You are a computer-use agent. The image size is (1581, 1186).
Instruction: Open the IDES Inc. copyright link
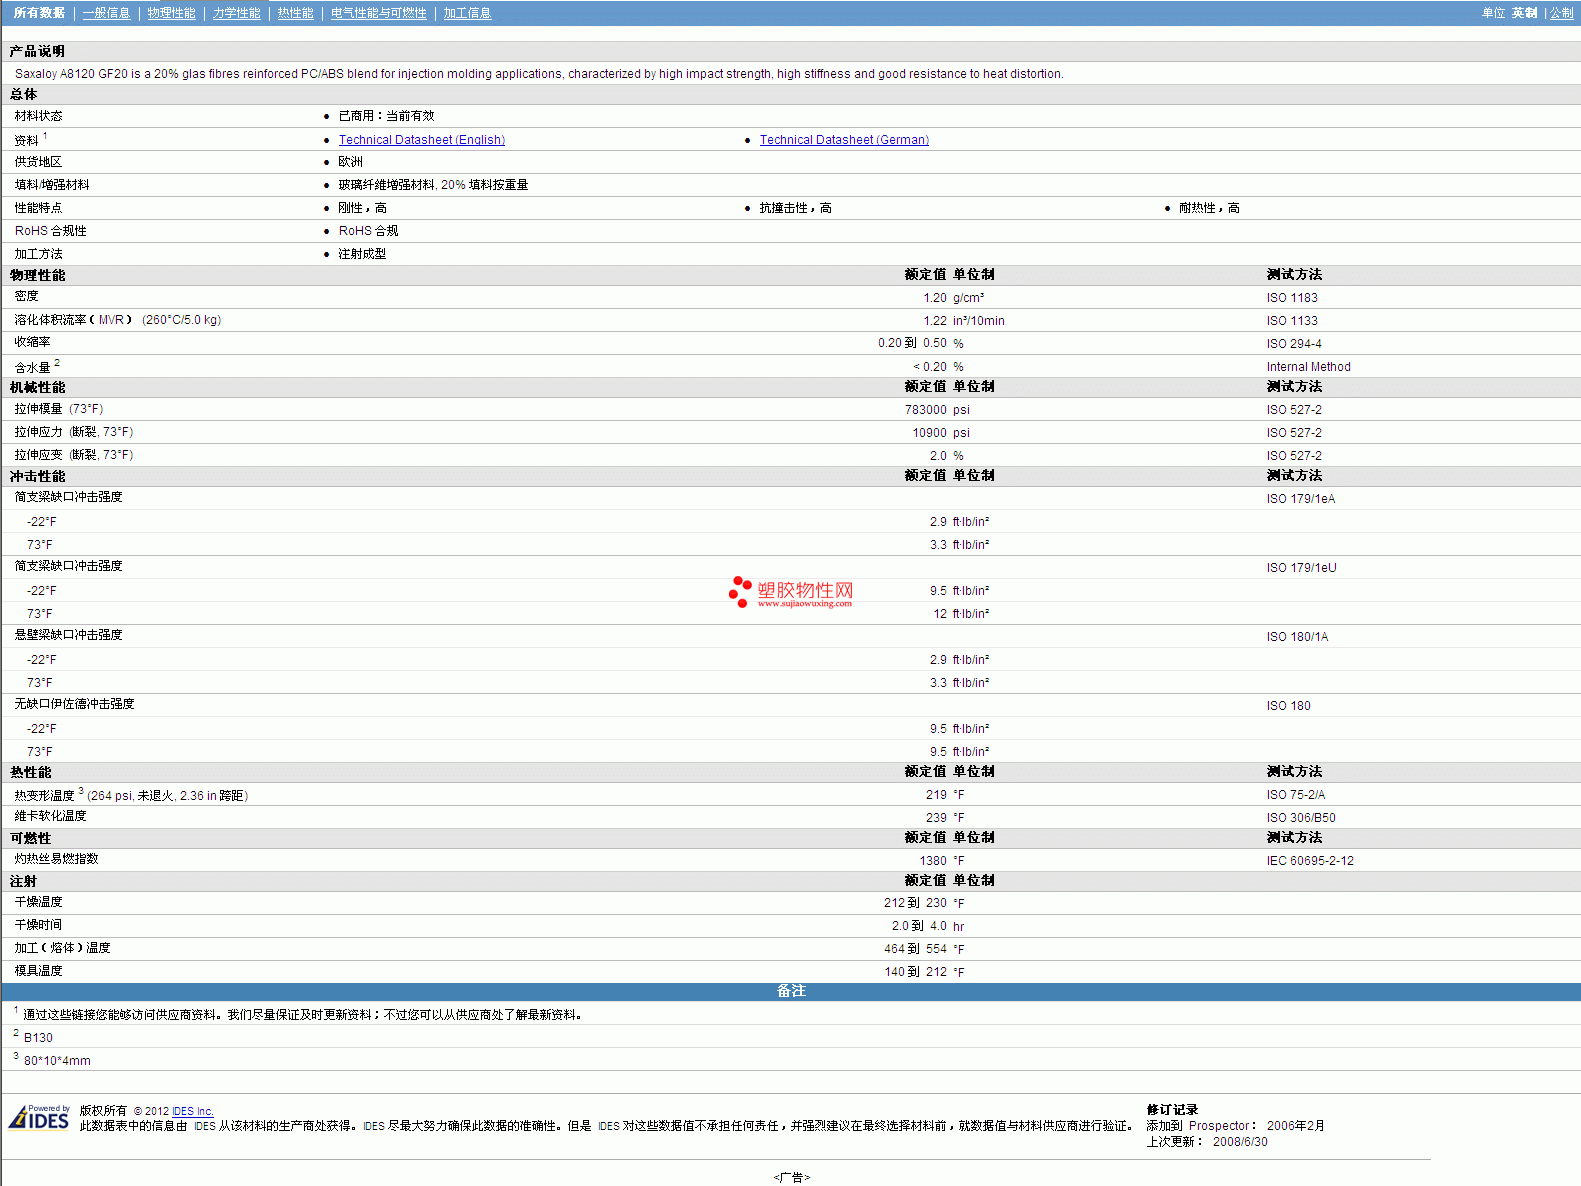coord(192,1111)
